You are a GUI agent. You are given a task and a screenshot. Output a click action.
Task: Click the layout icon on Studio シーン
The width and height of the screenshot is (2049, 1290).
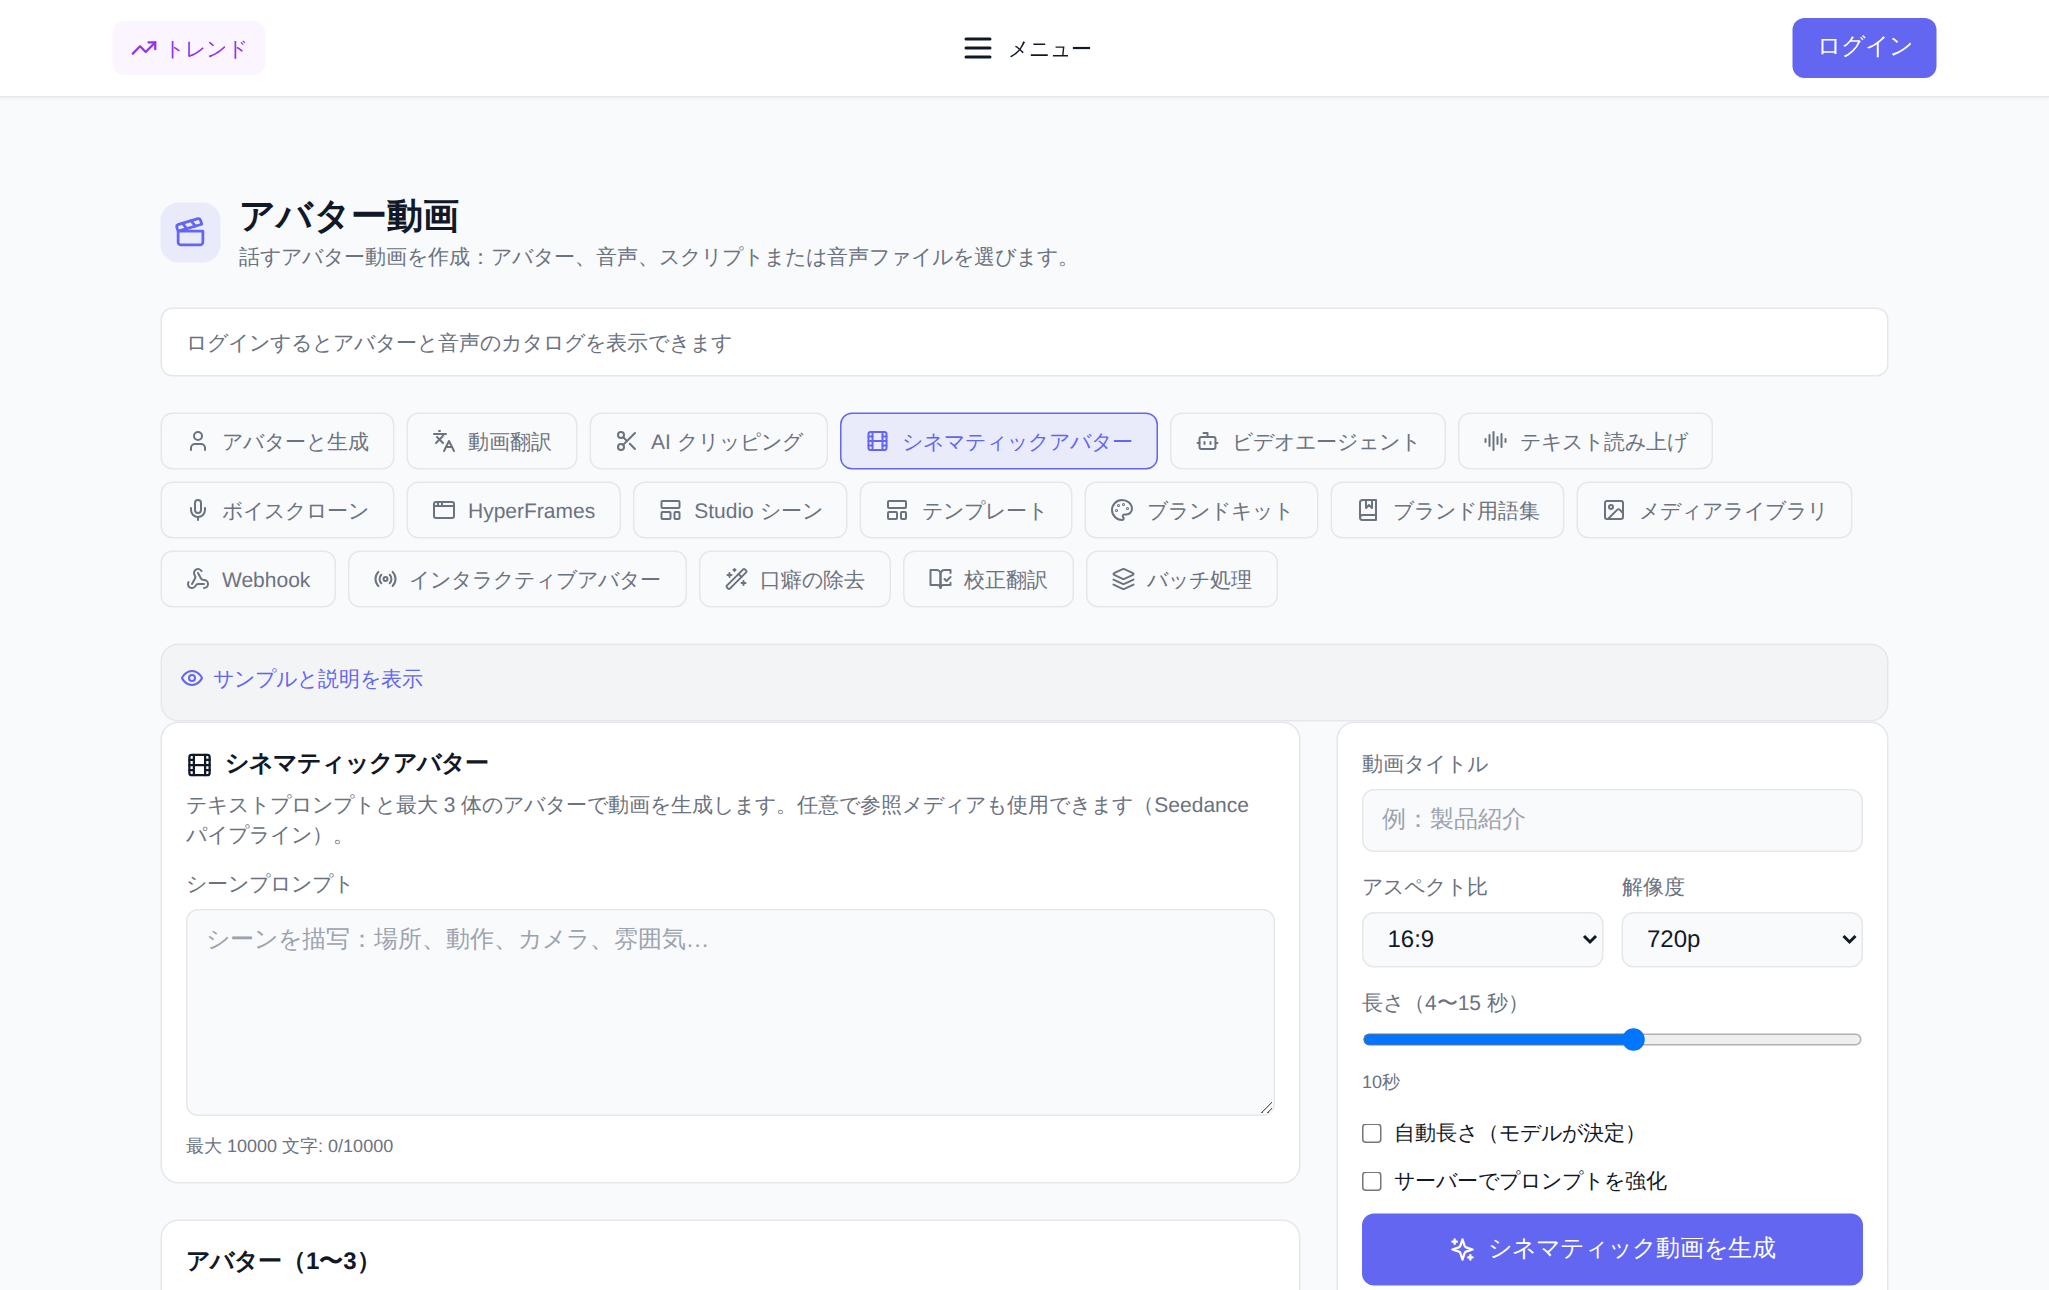click(670, 510)
